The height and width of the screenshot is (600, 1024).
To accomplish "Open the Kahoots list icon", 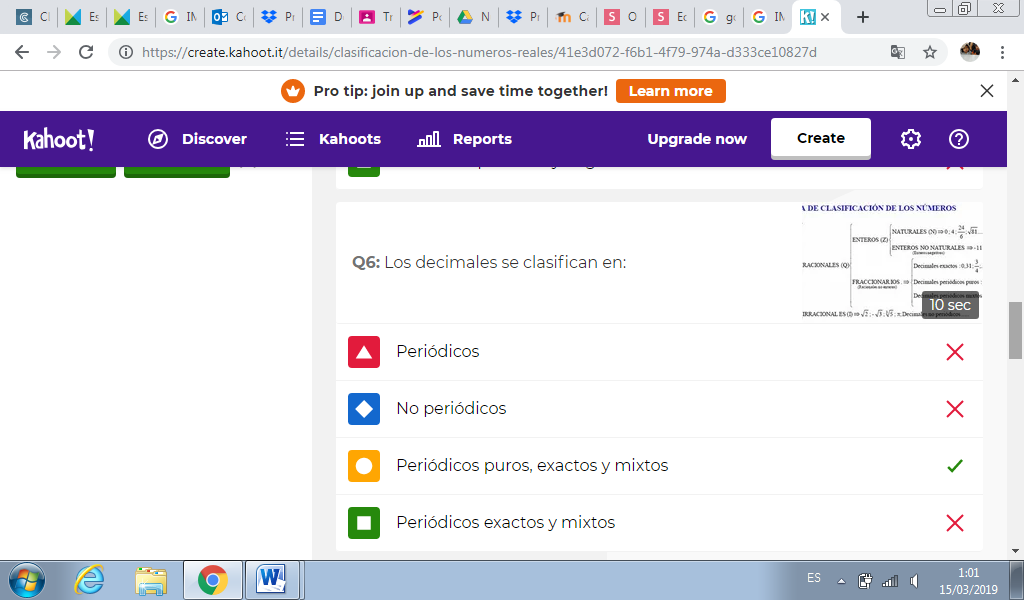I will (295, 139).
